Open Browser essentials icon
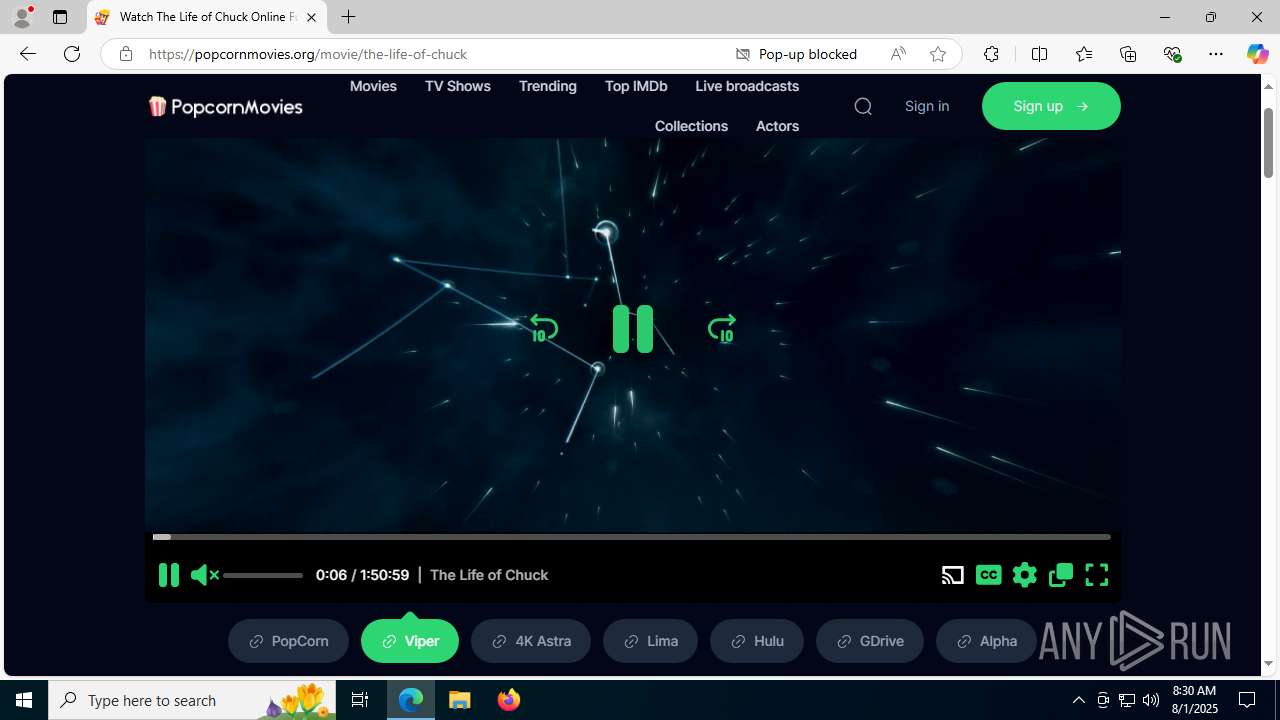This screenshot has width=1280, height=720. click(1172, 54)
